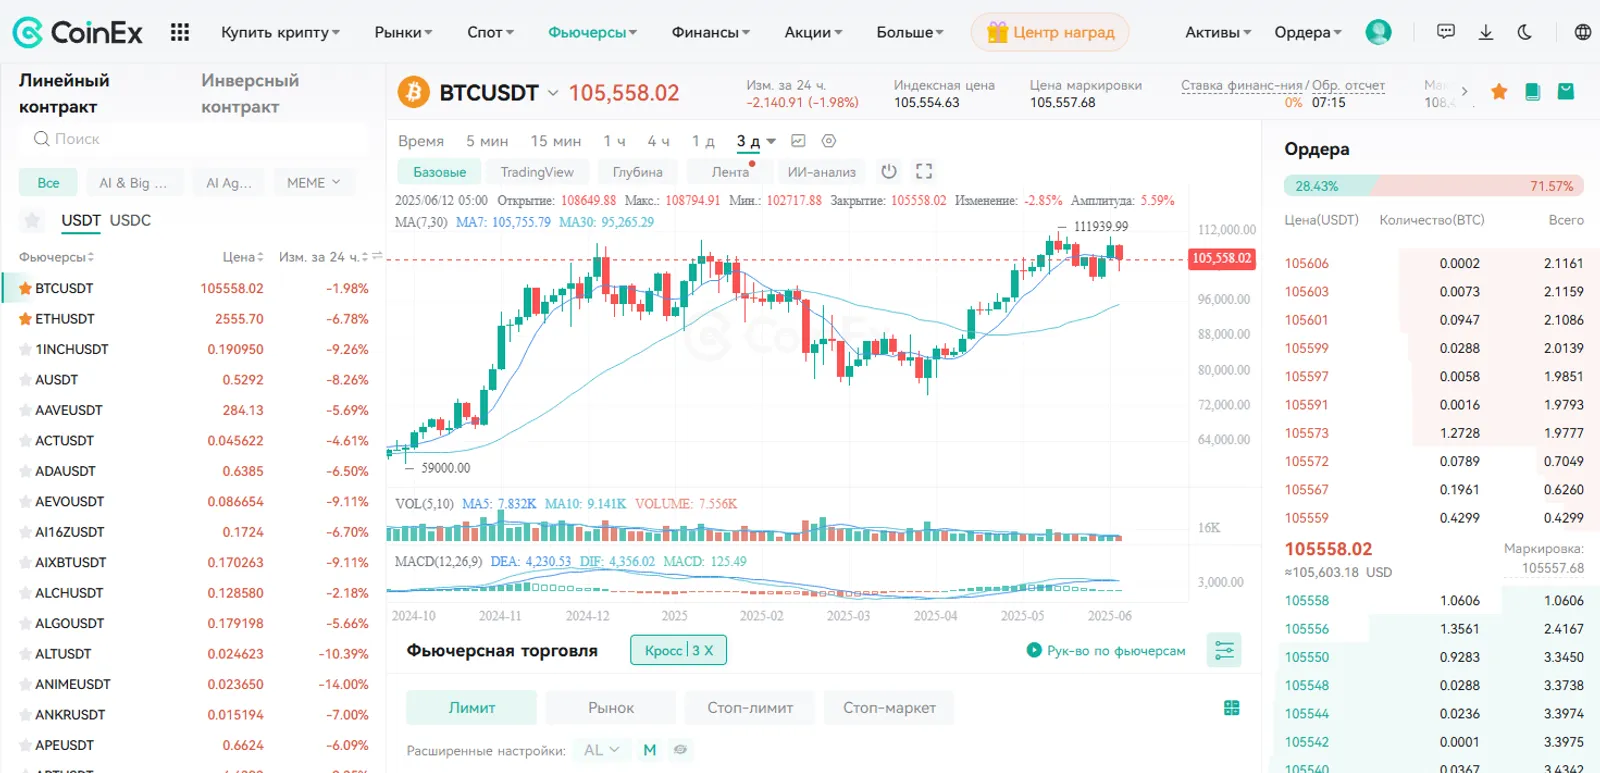
Task: Open the chat messages icon
Action: pos(1446,32)
